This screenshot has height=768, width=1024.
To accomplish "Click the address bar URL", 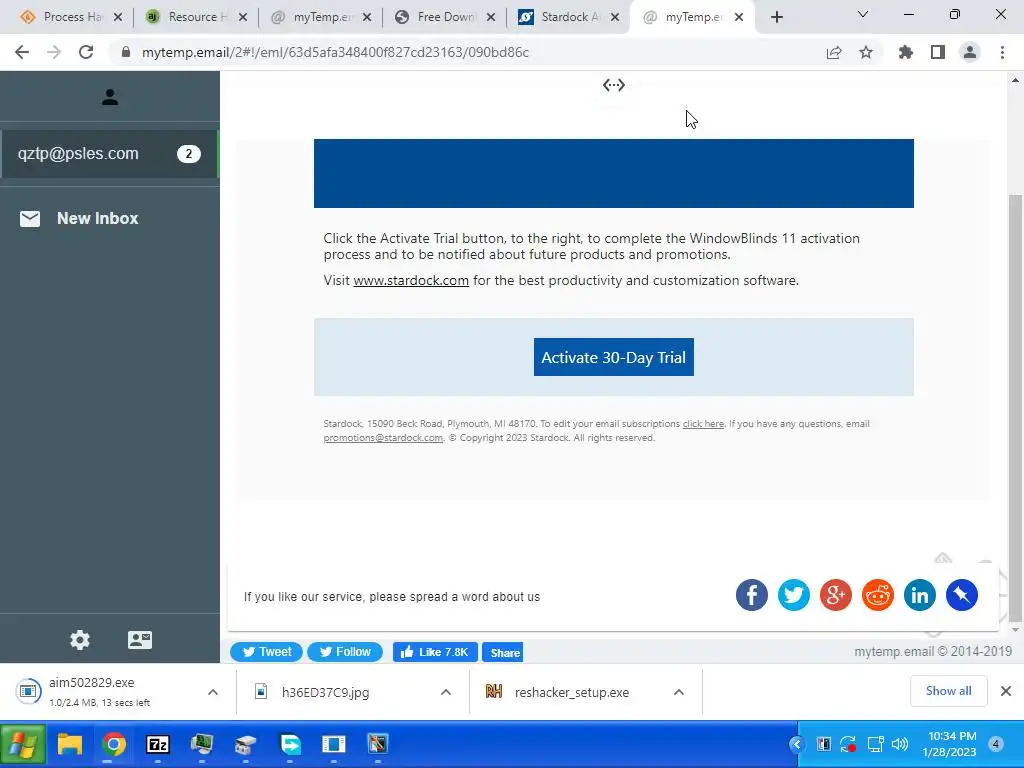I will 335,52.
